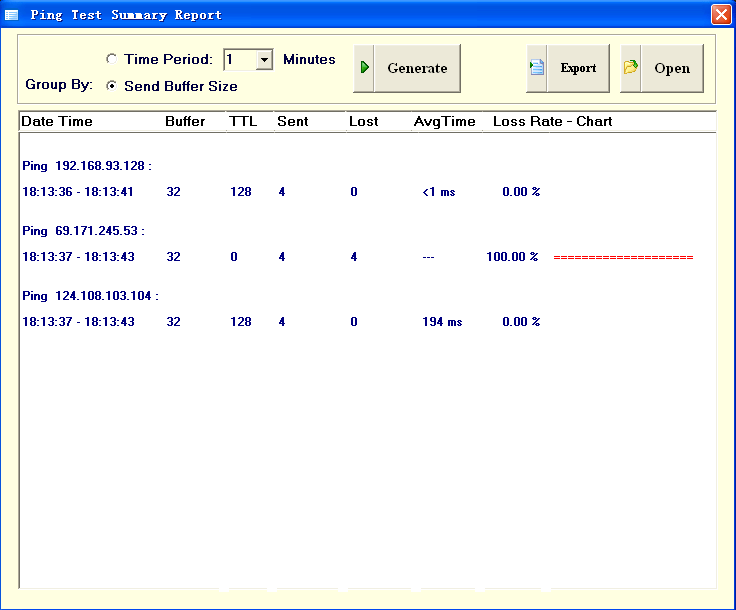Click the Time Period value field showing 1
This screenshot has width=736, height=610.
240,60
